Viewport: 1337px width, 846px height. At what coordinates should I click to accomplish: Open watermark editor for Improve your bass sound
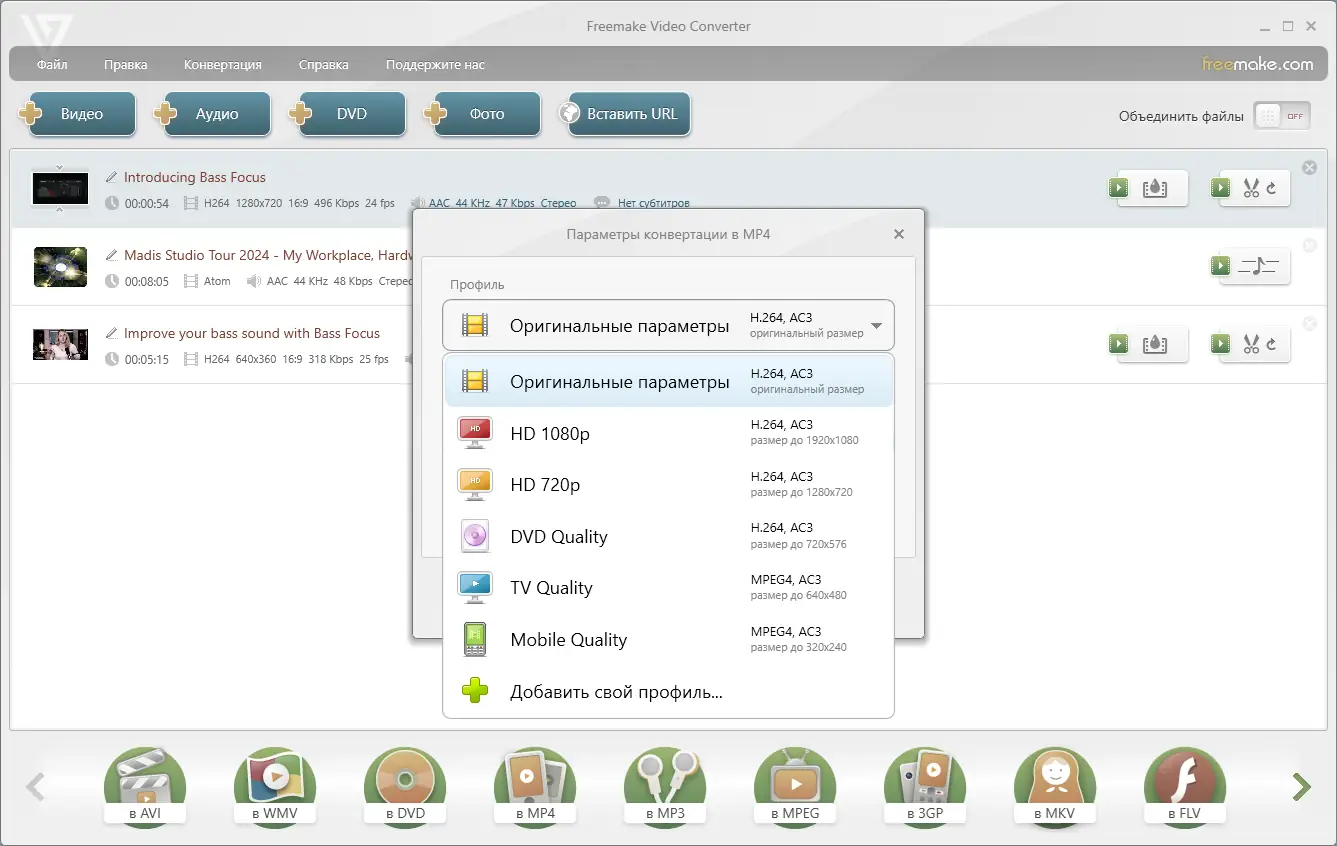coord(1148,344)
